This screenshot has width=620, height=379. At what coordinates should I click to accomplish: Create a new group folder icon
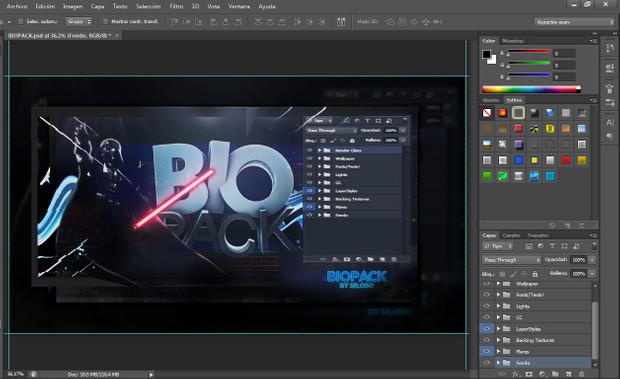pos(555,374)
